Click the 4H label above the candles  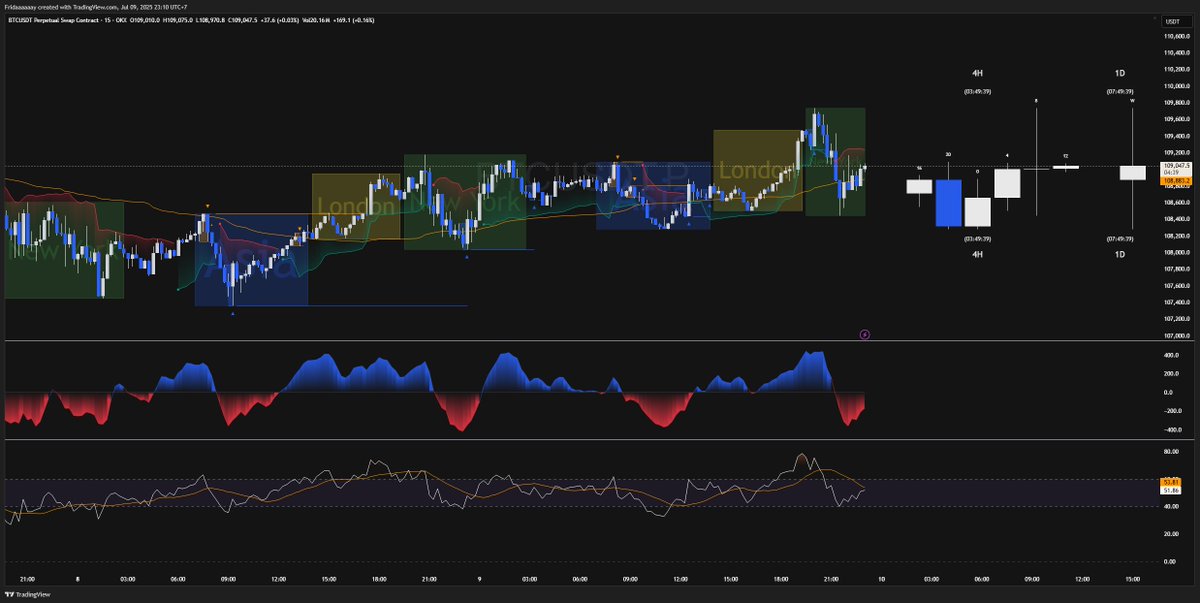978,74
